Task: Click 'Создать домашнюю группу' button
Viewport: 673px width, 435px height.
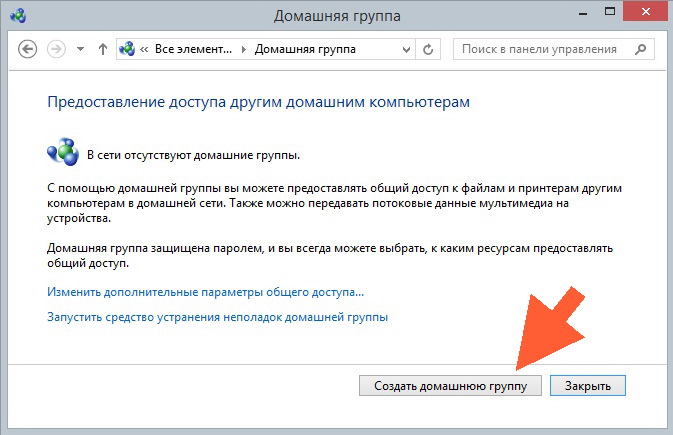Action: (x=450, y=386)
